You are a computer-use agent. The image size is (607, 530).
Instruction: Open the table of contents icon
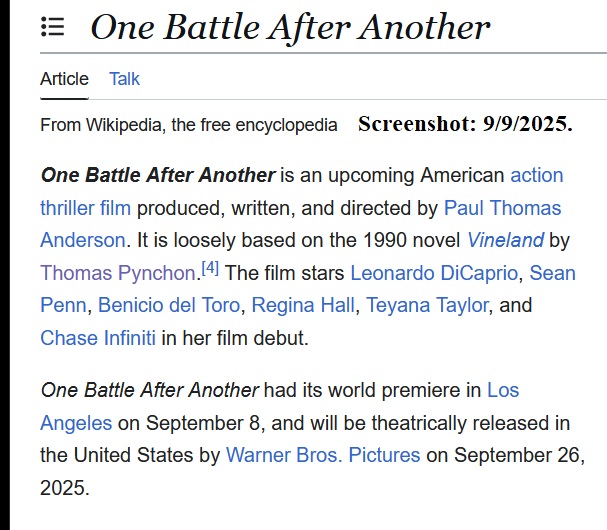point(53,27)
